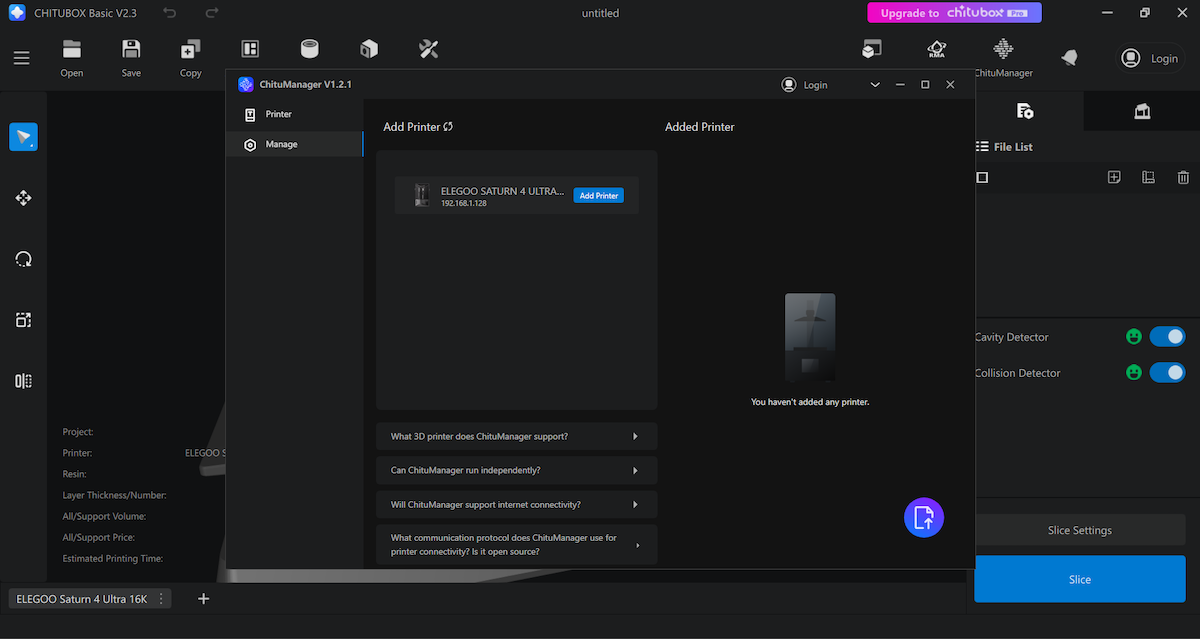Viewport: 1200px width, 639px height.
Task: Click the blue Slice button
Action: click(x=1079, y=579)
